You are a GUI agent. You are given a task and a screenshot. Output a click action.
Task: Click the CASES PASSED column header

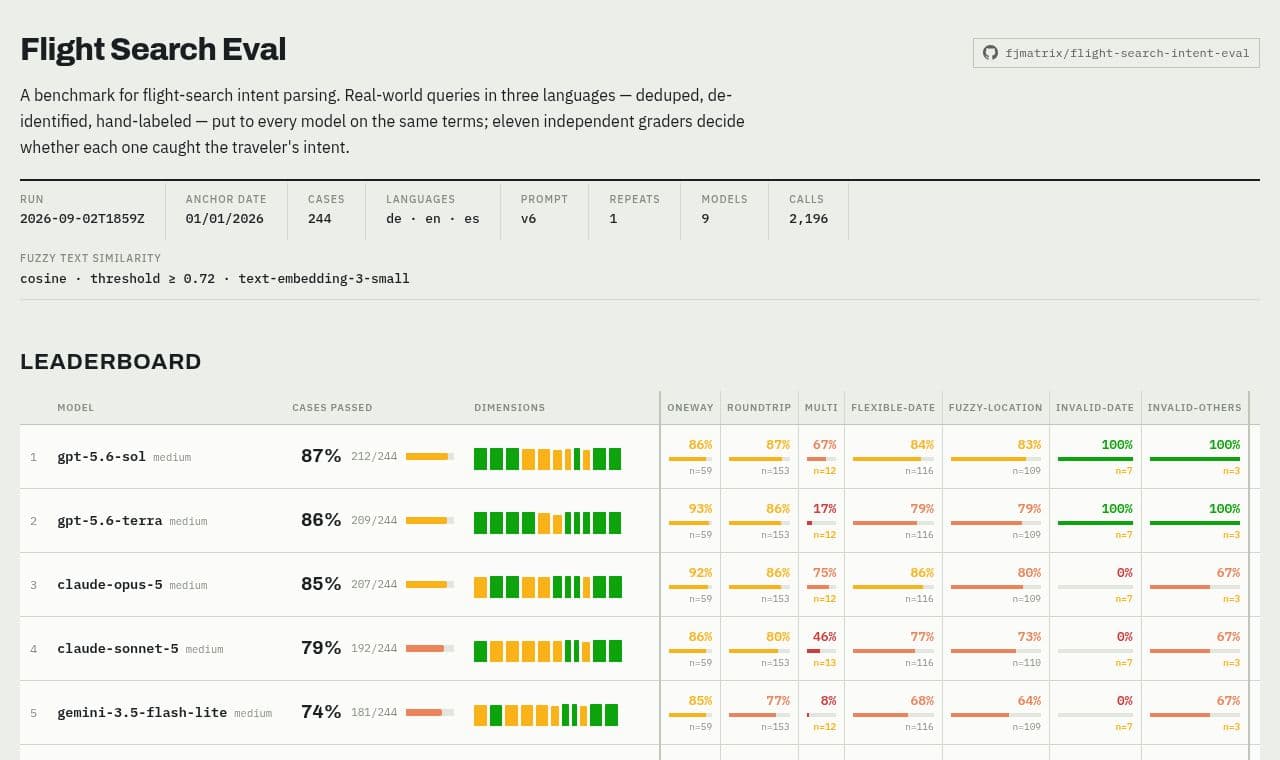pyautogui.click(x=332, y=408)
